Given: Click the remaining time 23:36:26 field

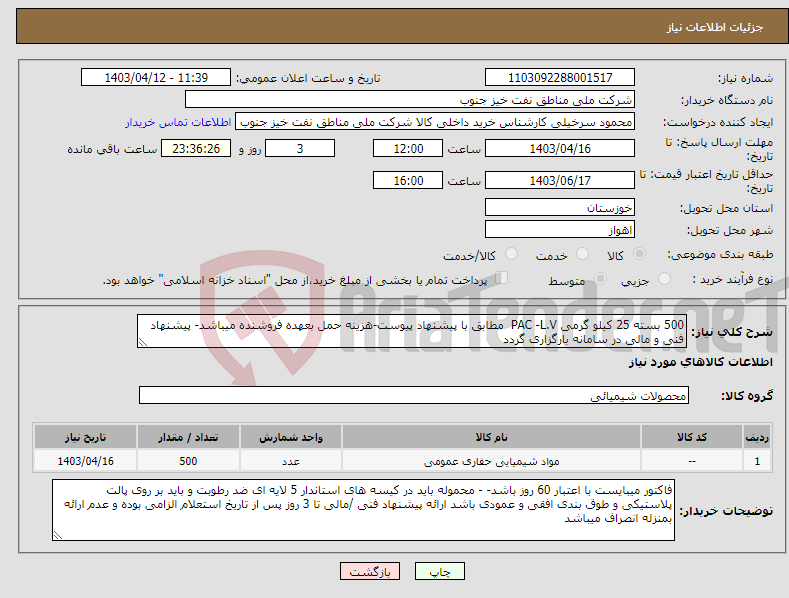Looking at the screenshot, I should [196, 148].
